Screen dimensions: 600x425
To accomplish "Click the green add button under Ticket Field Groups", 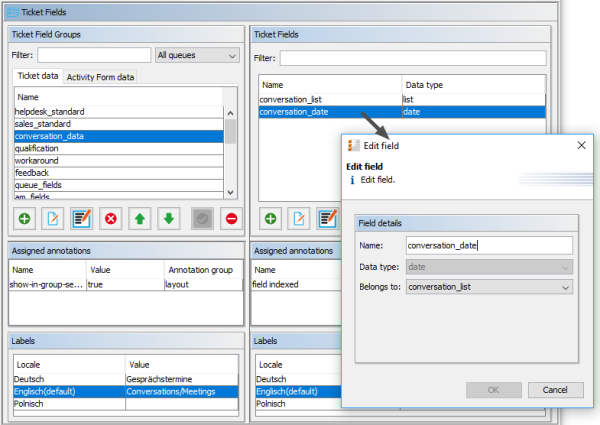I will pyautogui.click(x=24, y=218).
